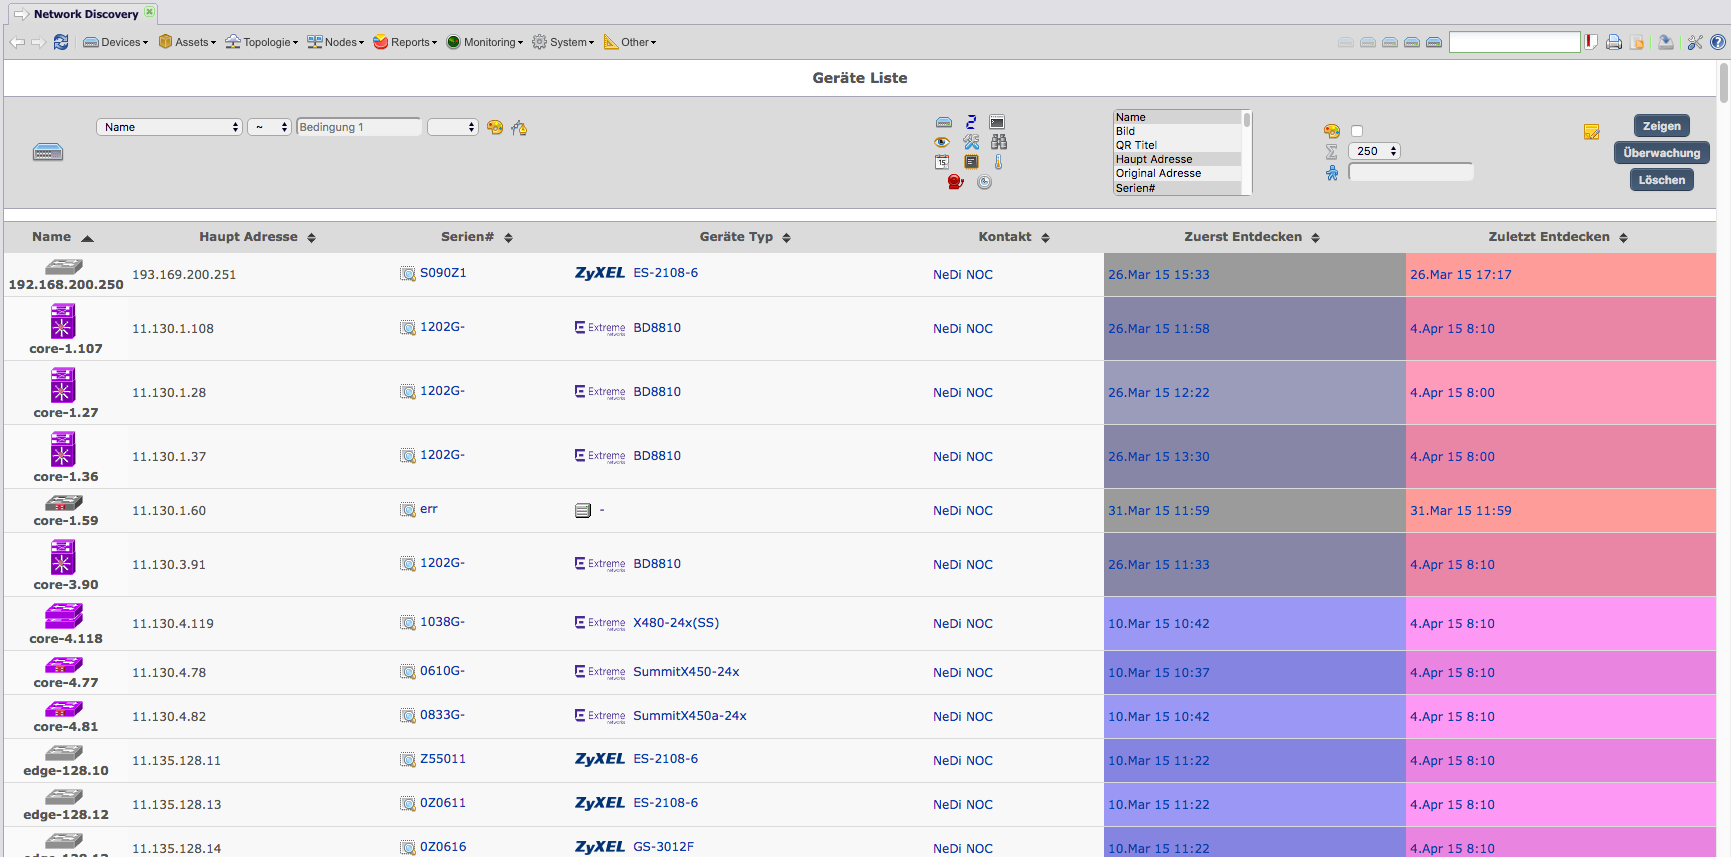Click the red bookmark page icon
1731x857 pixels.
(x=1591, y=42)
